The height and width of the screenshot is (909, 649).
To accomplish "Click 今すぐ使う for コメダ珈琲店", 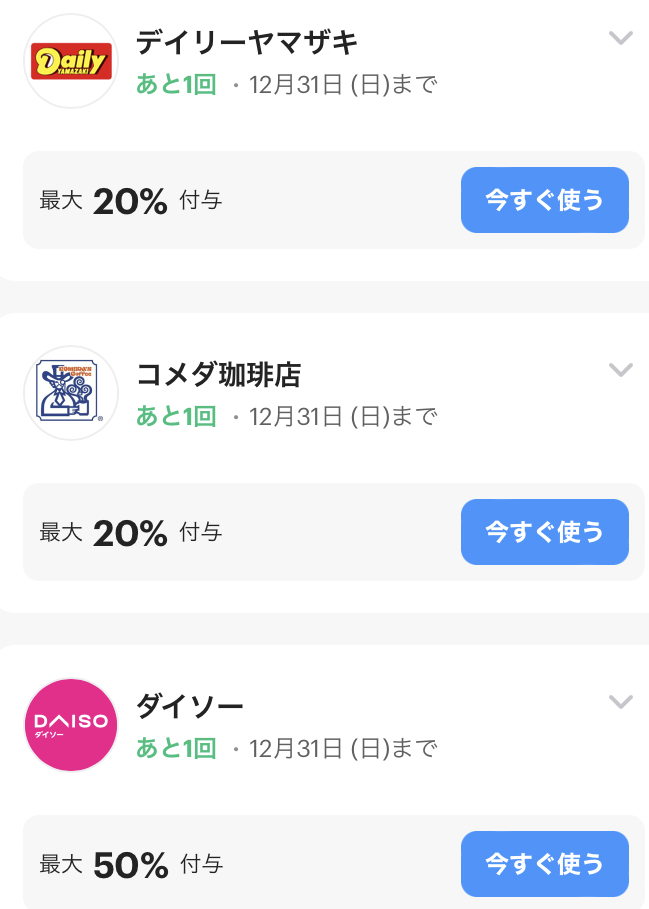I will [x=545, y=532].
